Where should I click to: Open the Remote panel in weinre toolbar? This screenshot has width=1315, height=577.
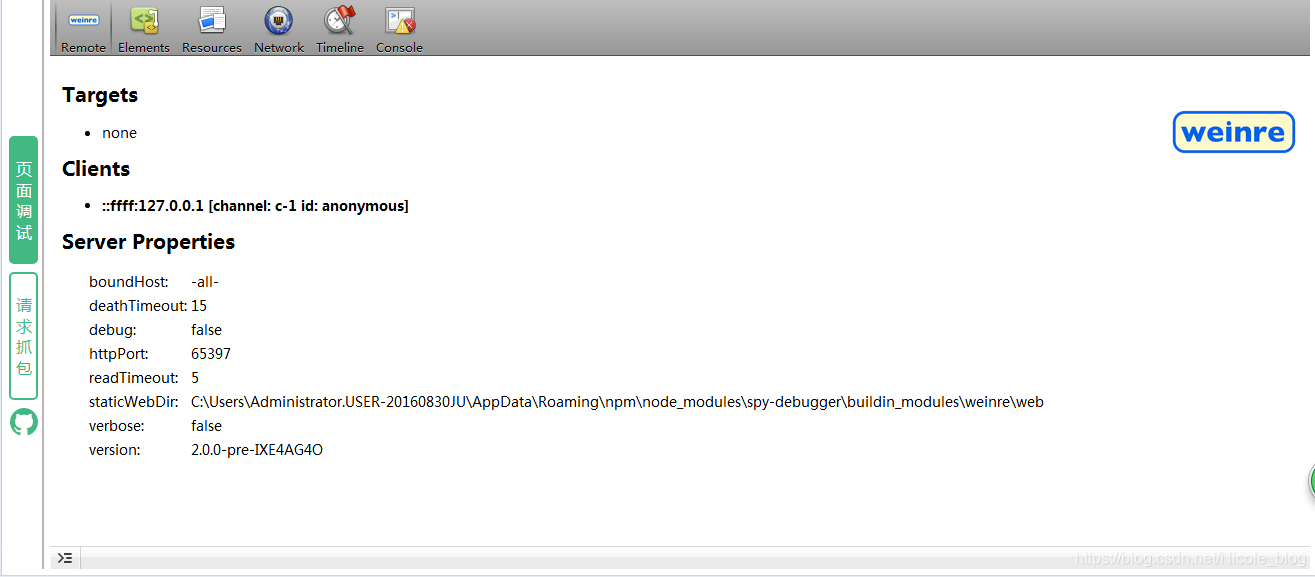(x=83, y=29)
